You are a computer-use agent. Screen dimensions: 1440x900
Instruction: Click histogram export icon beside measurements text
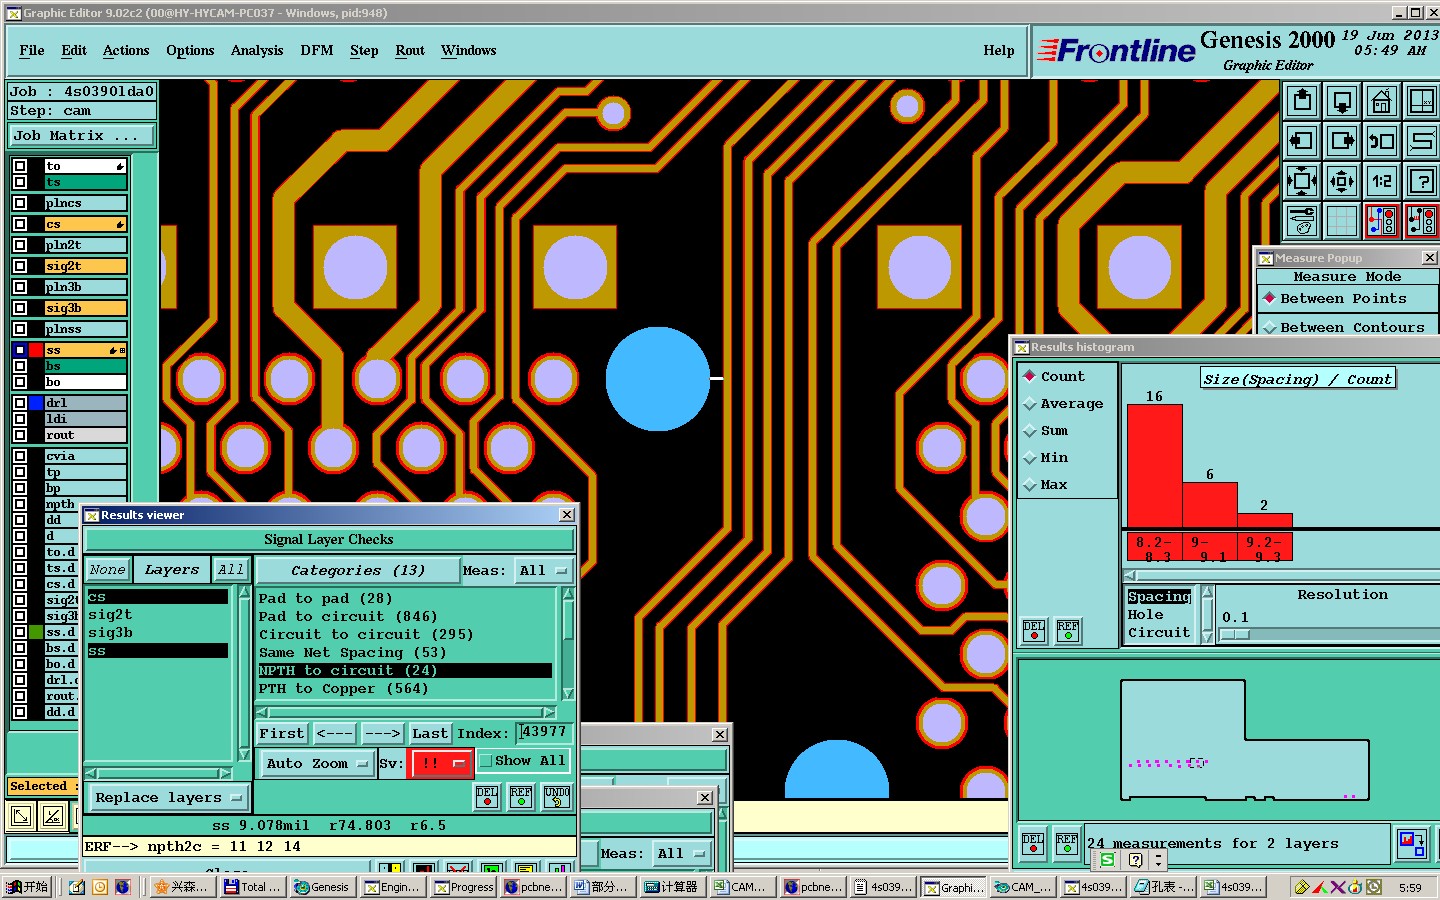coord(1412,843)
